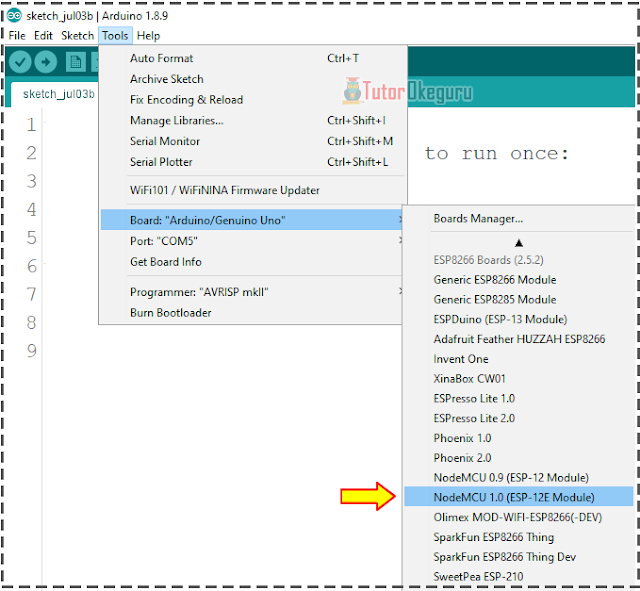640x591 pixels.
Task: Select ESPresso Lite 2.0
Action: pos(518,418)
